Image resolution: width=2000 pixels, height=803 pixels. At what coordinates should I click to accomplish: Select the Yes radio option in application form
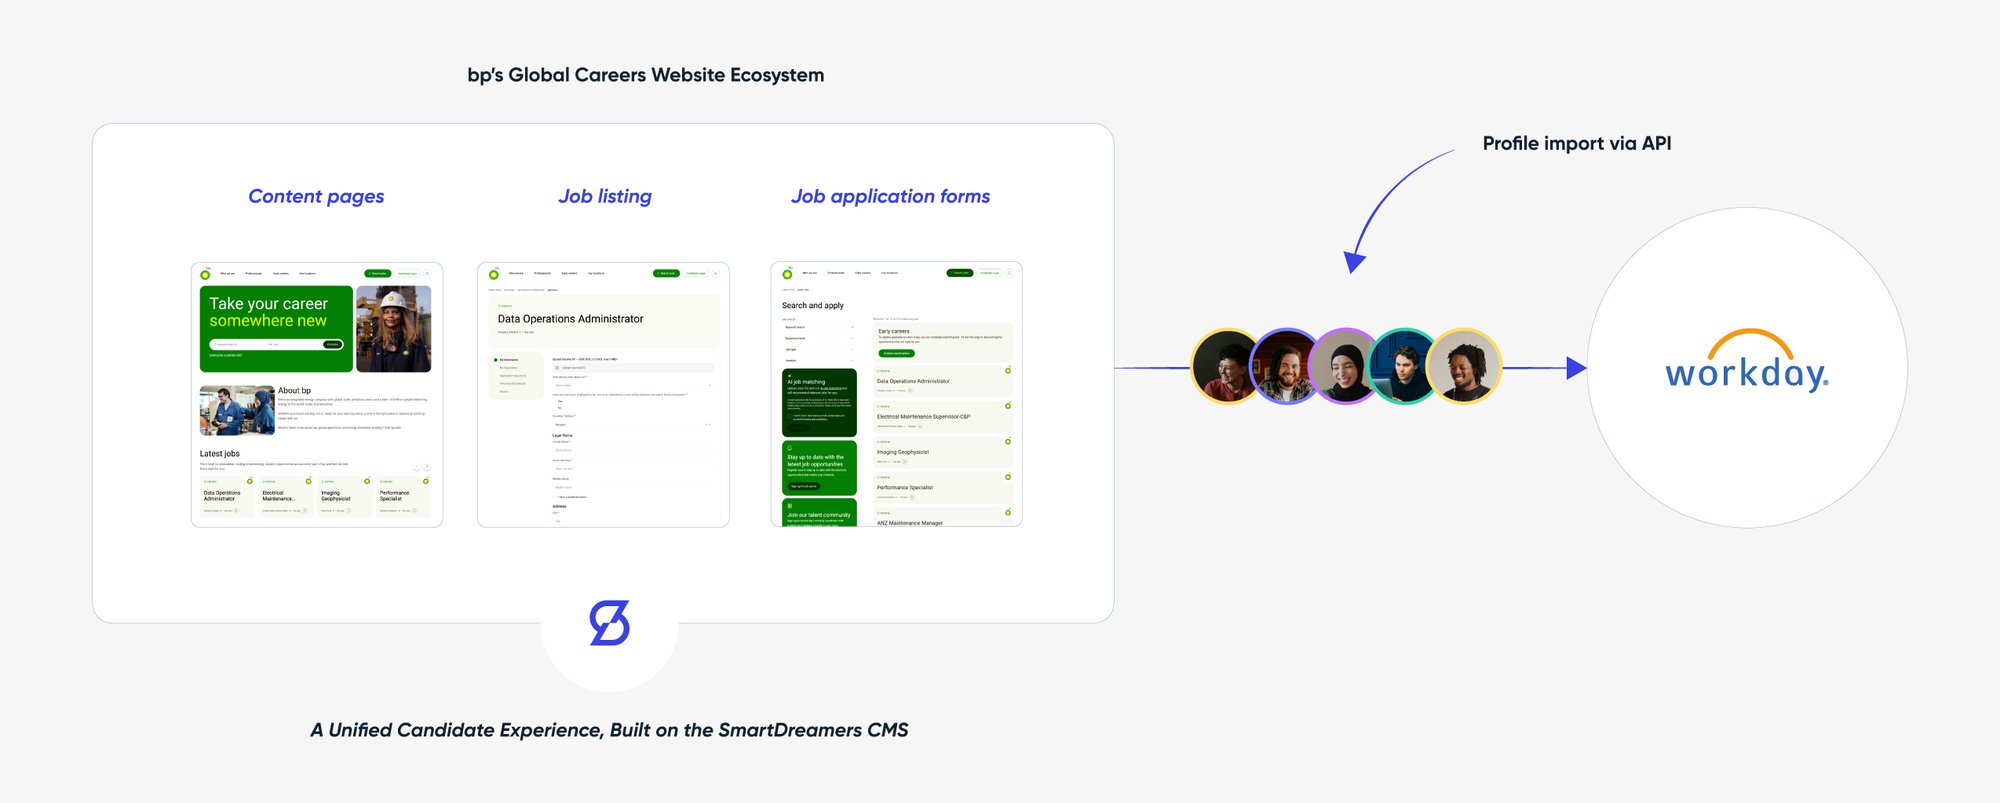click(556, 401)
